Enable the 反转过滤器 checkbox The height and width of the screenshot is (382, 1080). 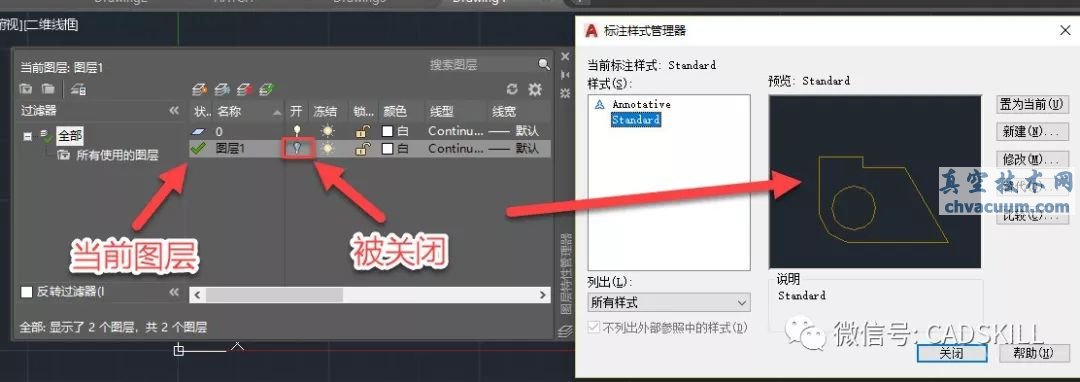(27, 292)
